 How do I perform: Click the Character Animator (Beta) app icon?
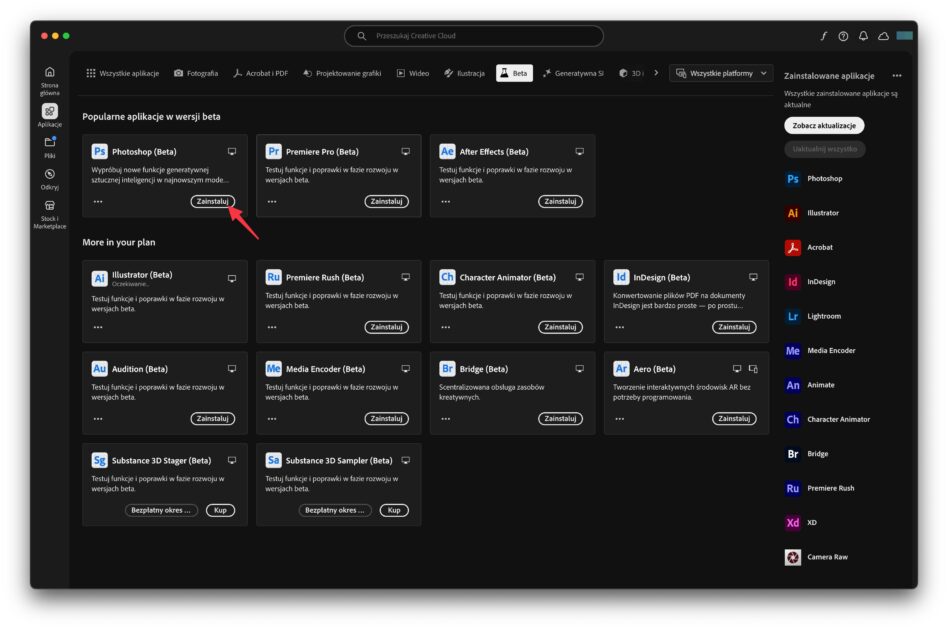point(447,277)
